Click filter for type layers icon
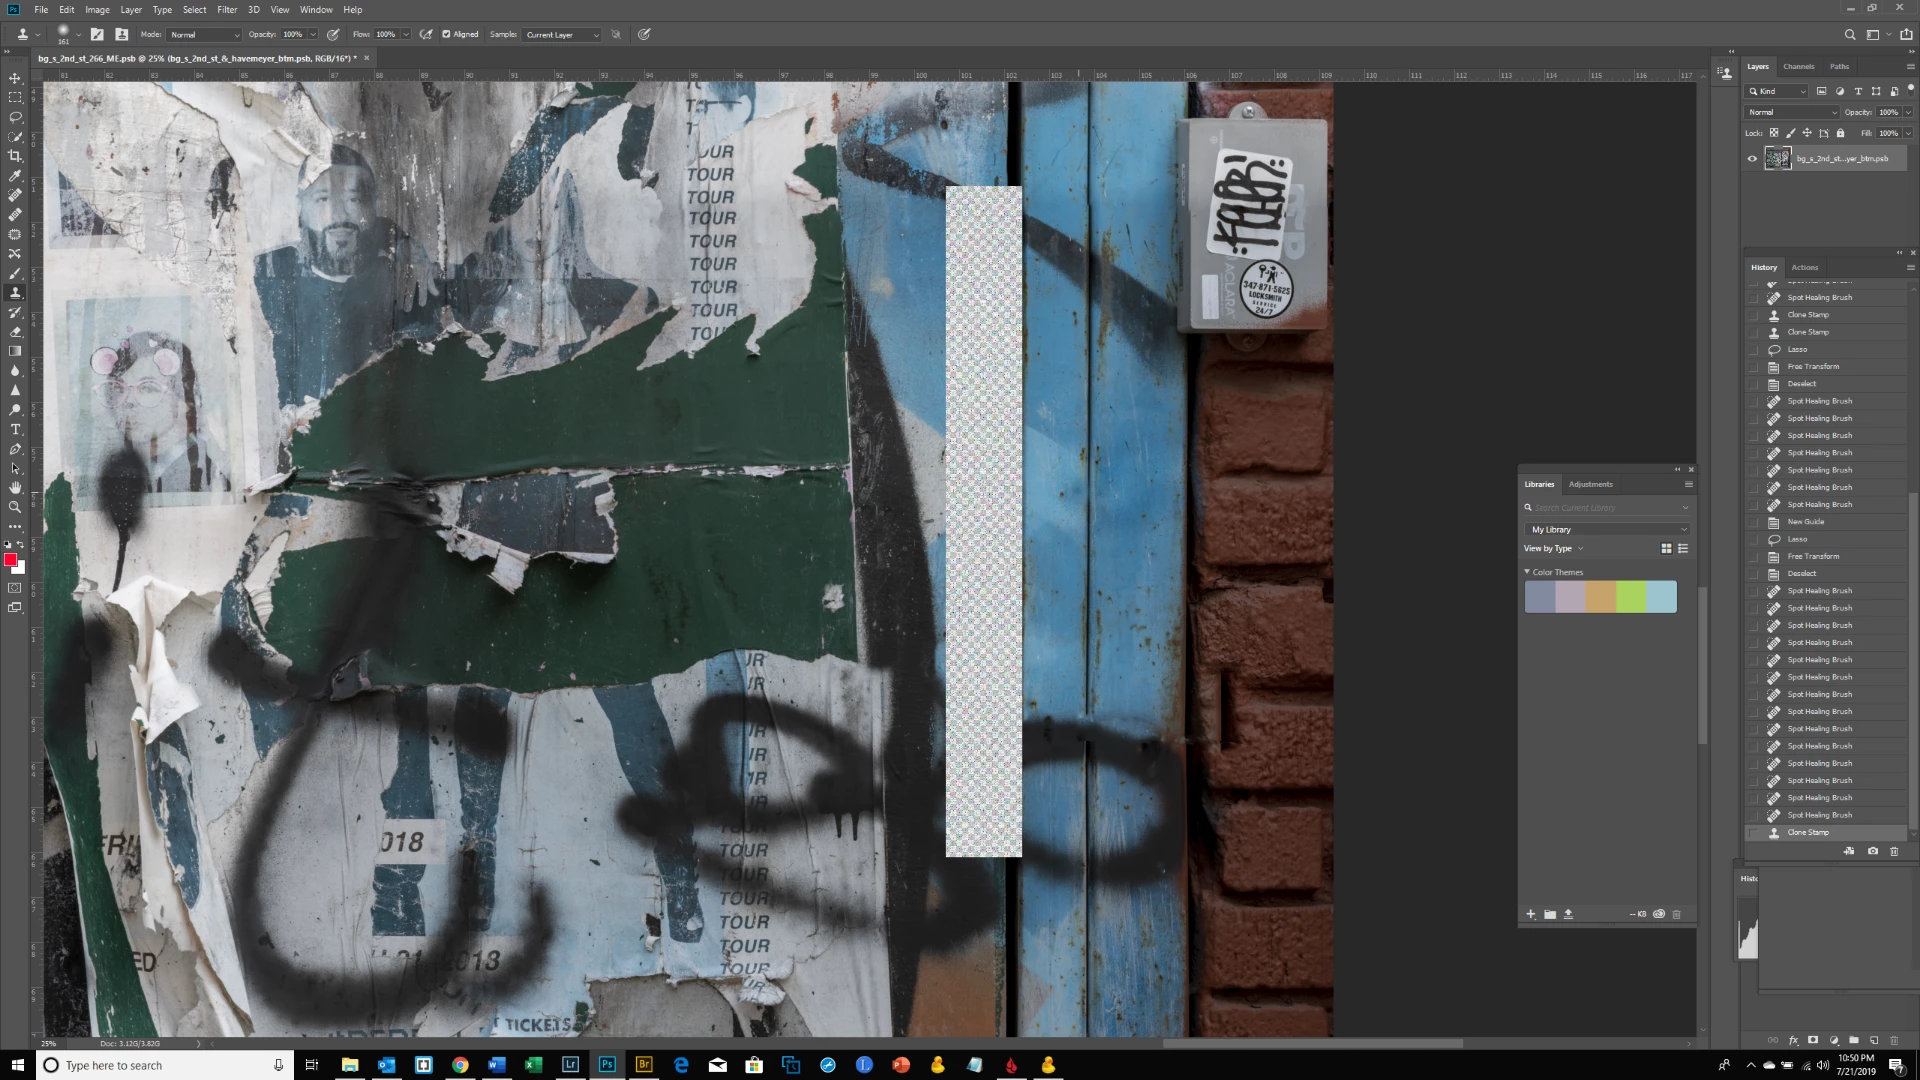 [x=1858, y=91]
